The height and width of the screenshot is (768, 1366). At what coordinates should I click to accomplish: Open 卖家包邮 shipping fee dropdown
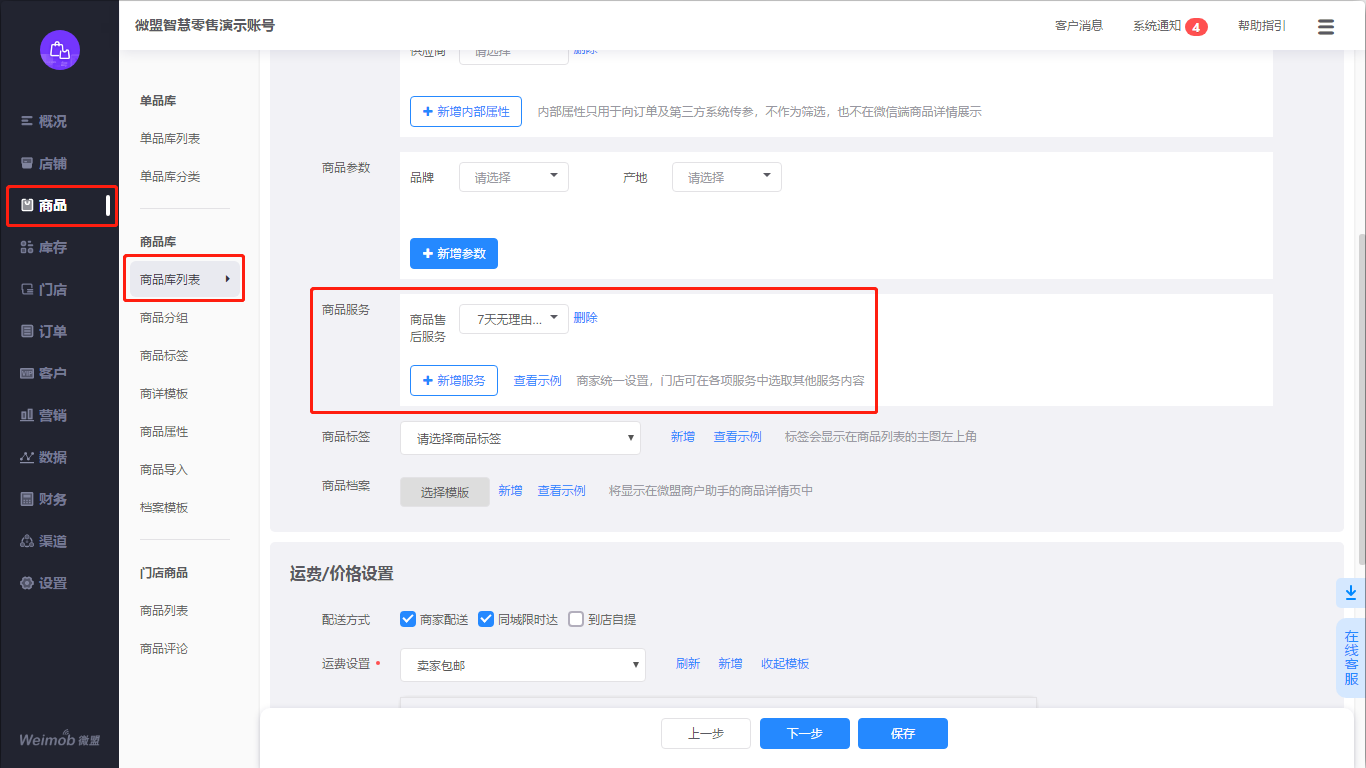523,665
